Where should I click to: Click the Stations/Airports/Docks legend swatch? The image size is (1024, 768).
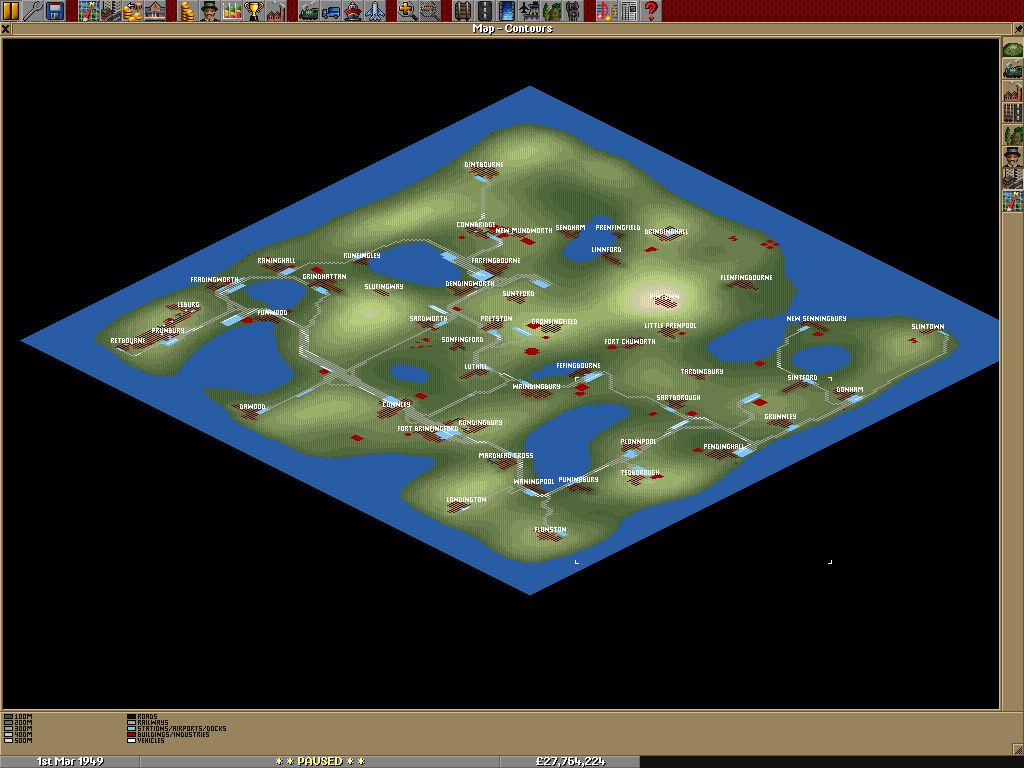pyautogui.click(x=131, y=729)
